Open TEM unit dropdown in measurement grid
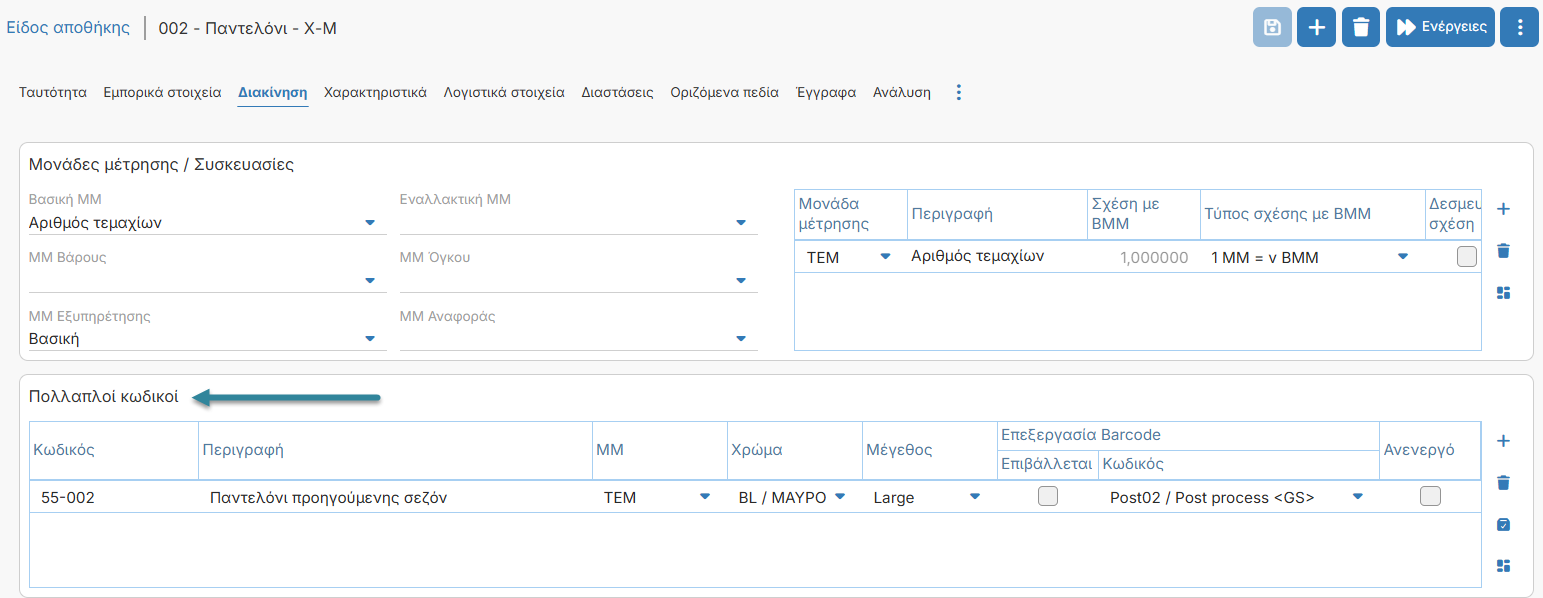Image resolution: width=1543 pixels, height=598 pixels. [885, 257]
